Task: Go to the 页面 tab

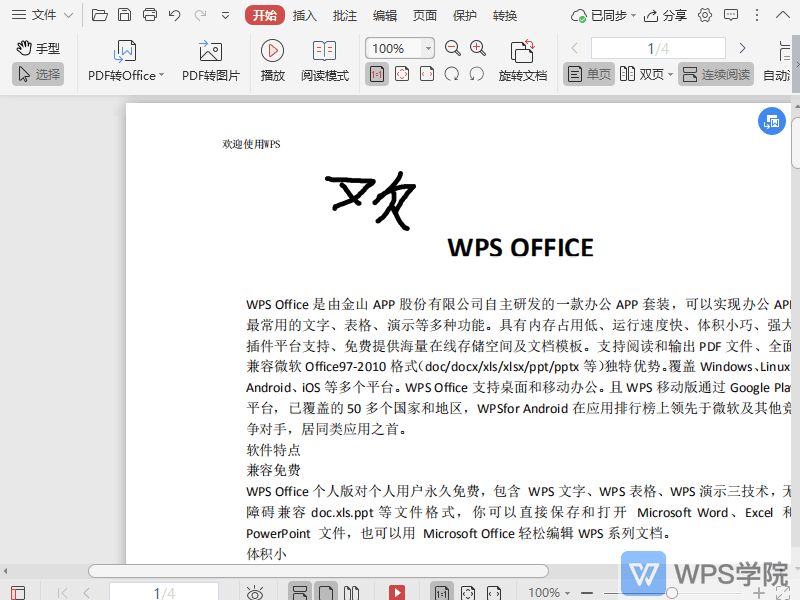Action: coord(424,16)
